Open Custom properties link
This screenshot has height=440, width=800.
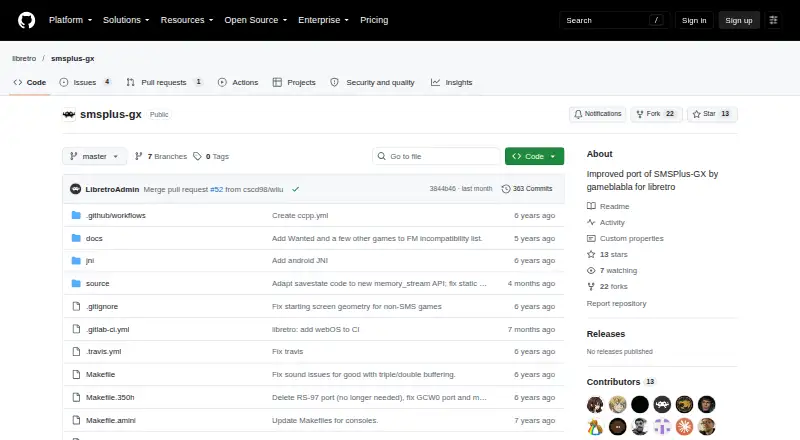coord(626,238)
